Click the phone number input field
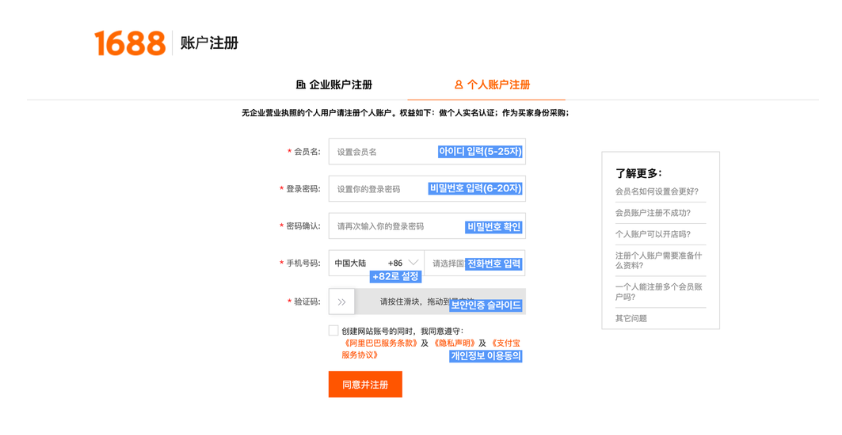 click(x=475, y=263)
